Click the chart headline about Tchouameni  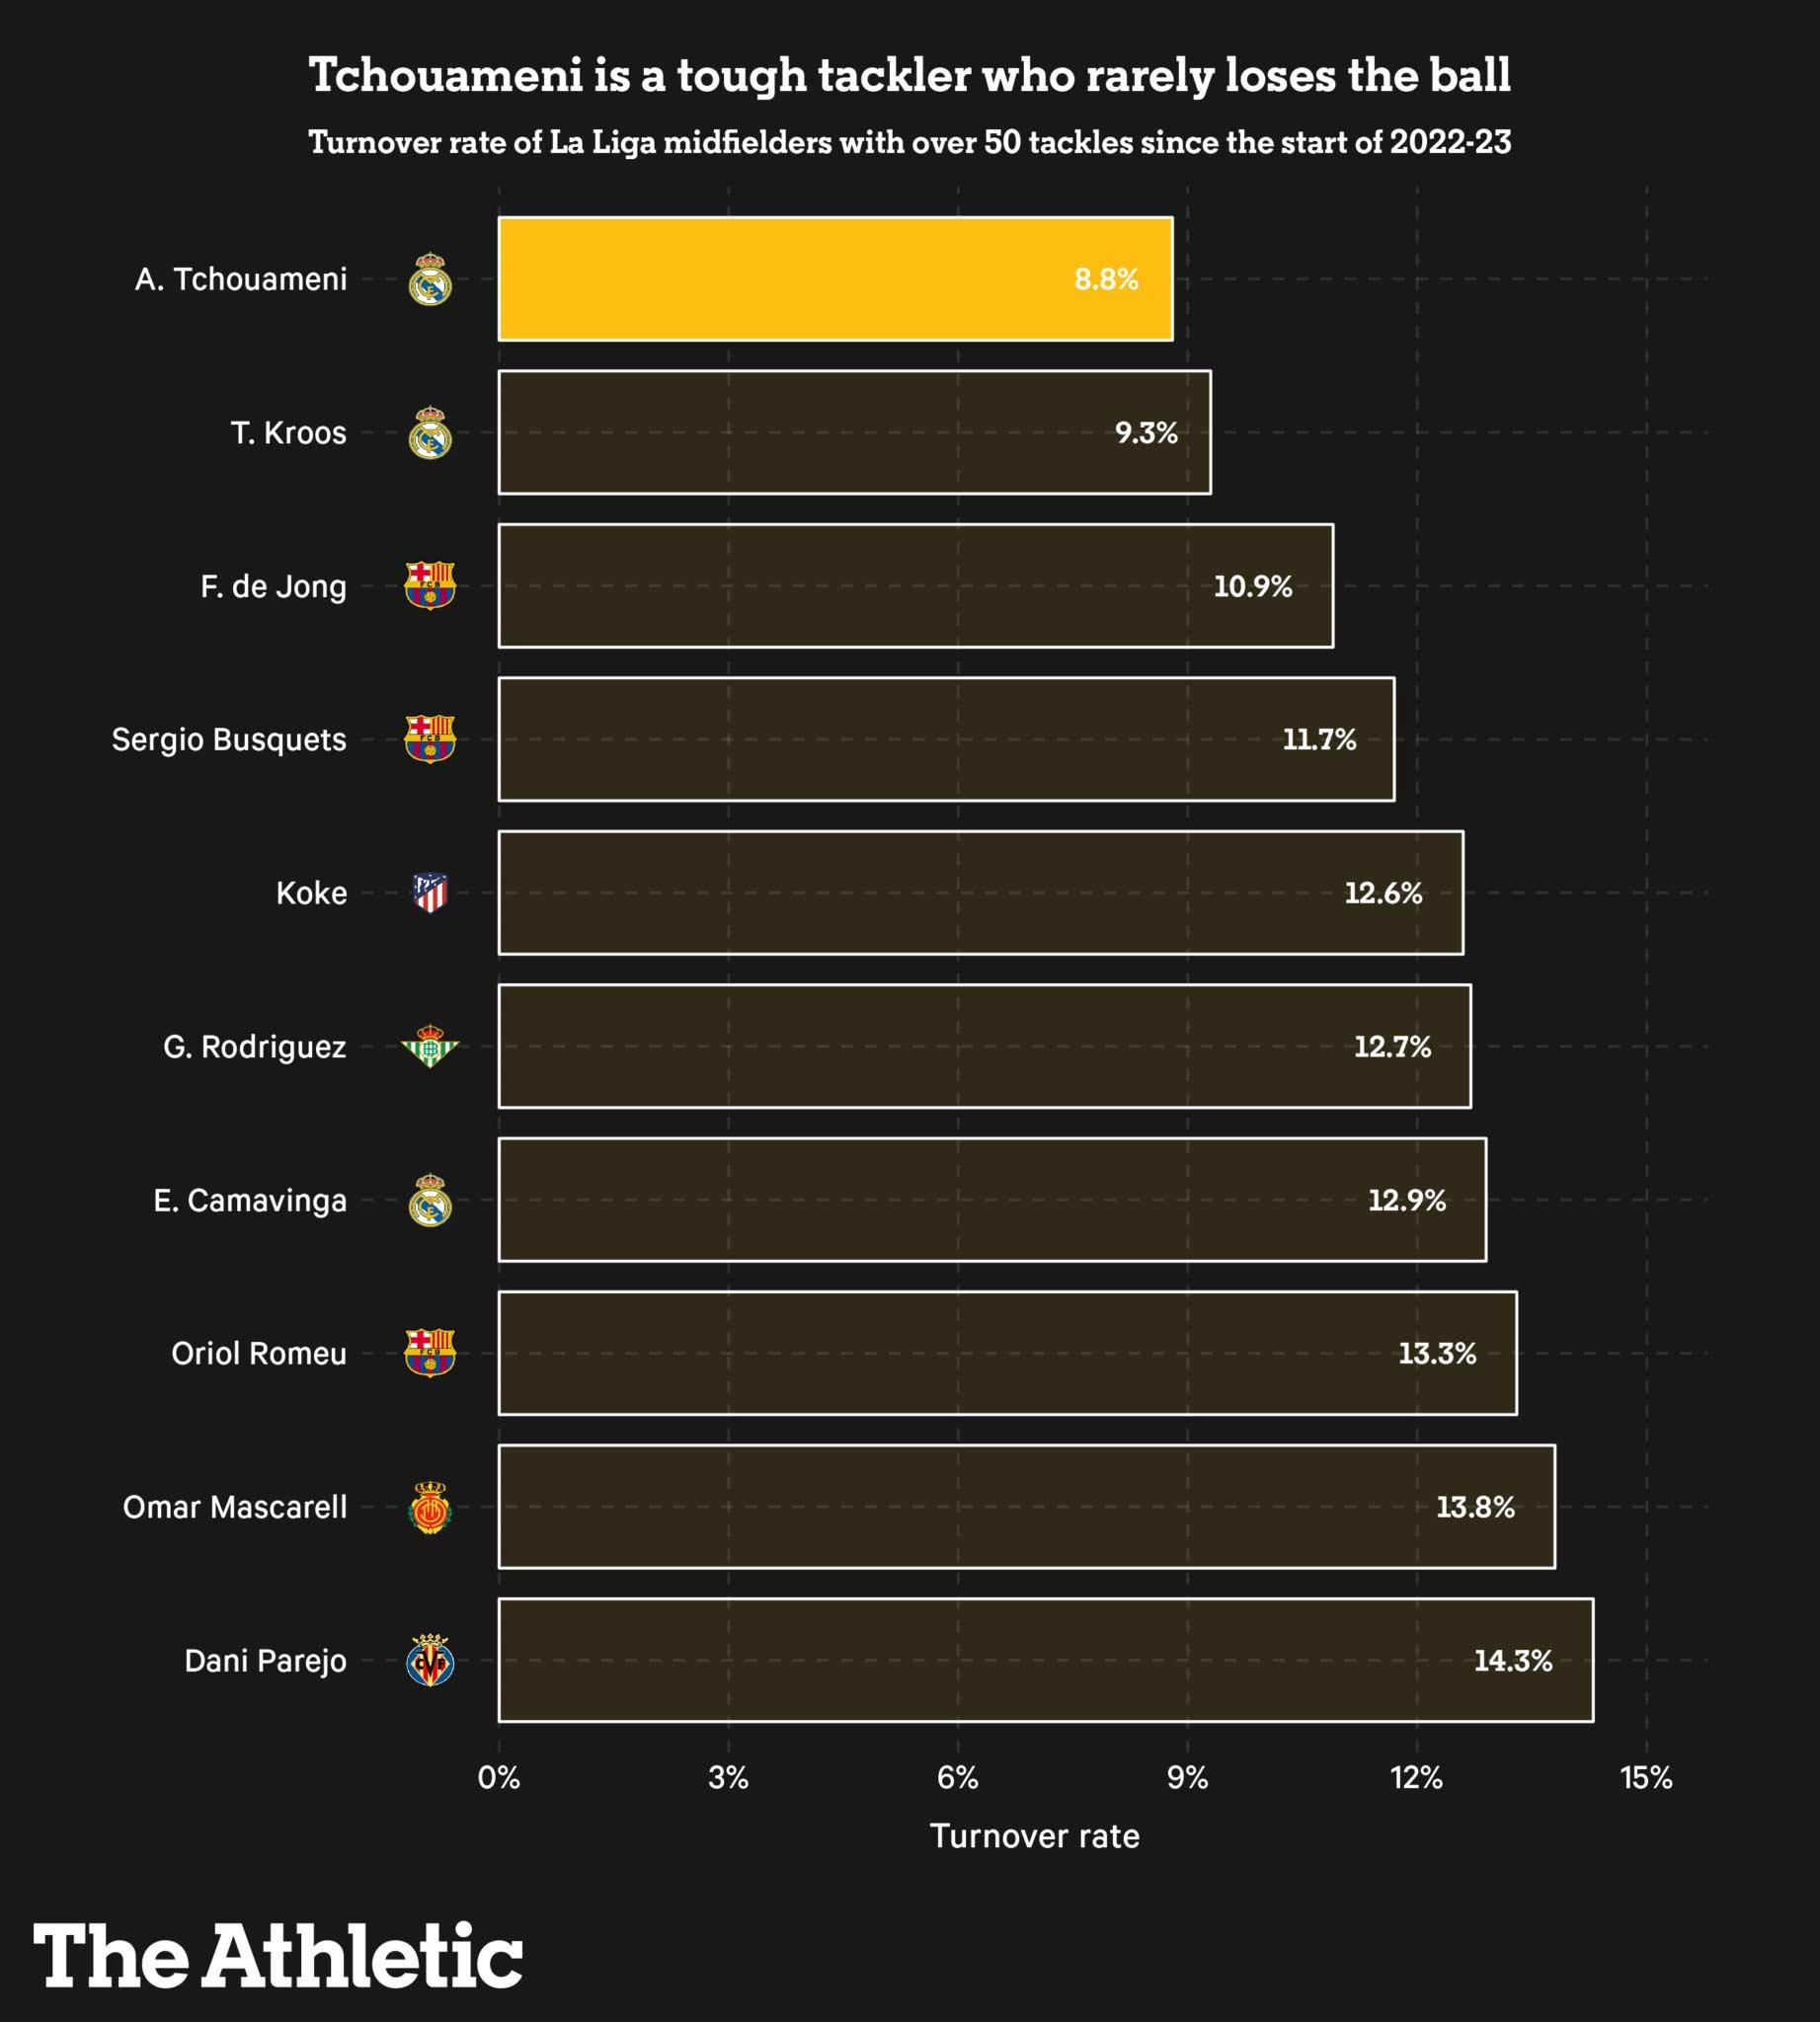click(x=909, y=76)
